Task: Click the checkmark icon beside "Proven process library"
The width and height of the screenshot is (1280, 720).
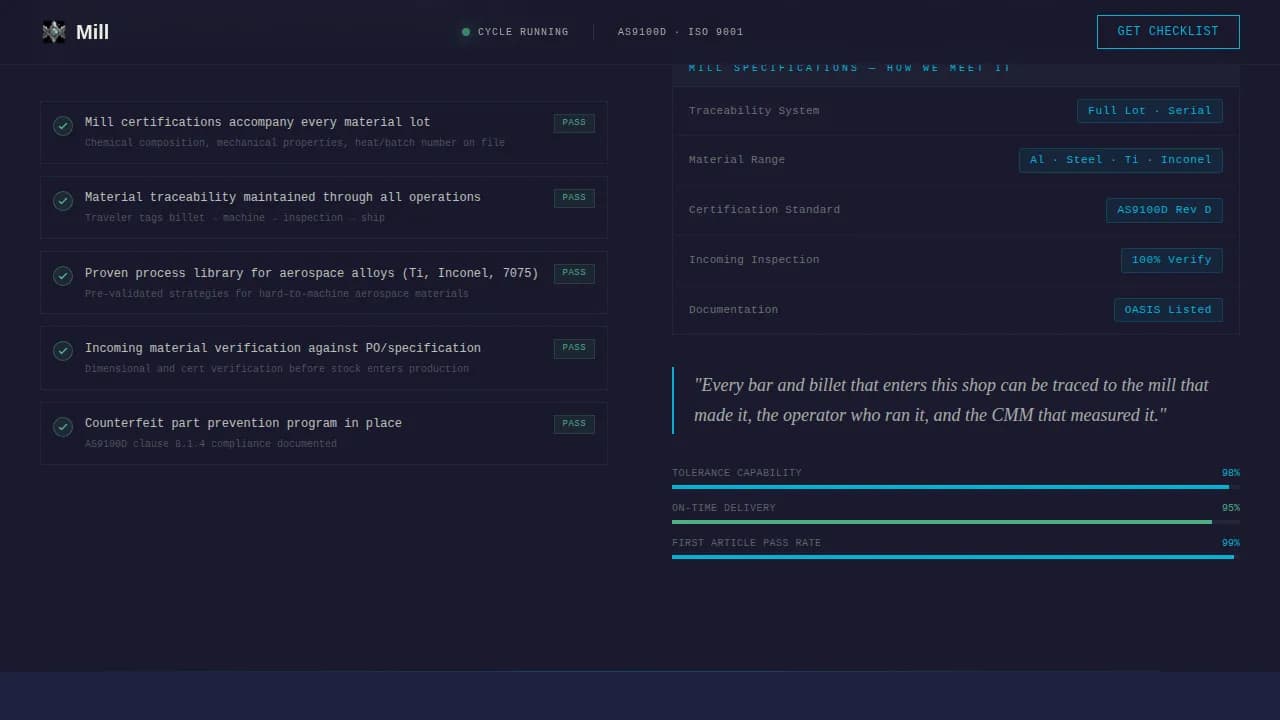Action: click(x=63, y=276)
